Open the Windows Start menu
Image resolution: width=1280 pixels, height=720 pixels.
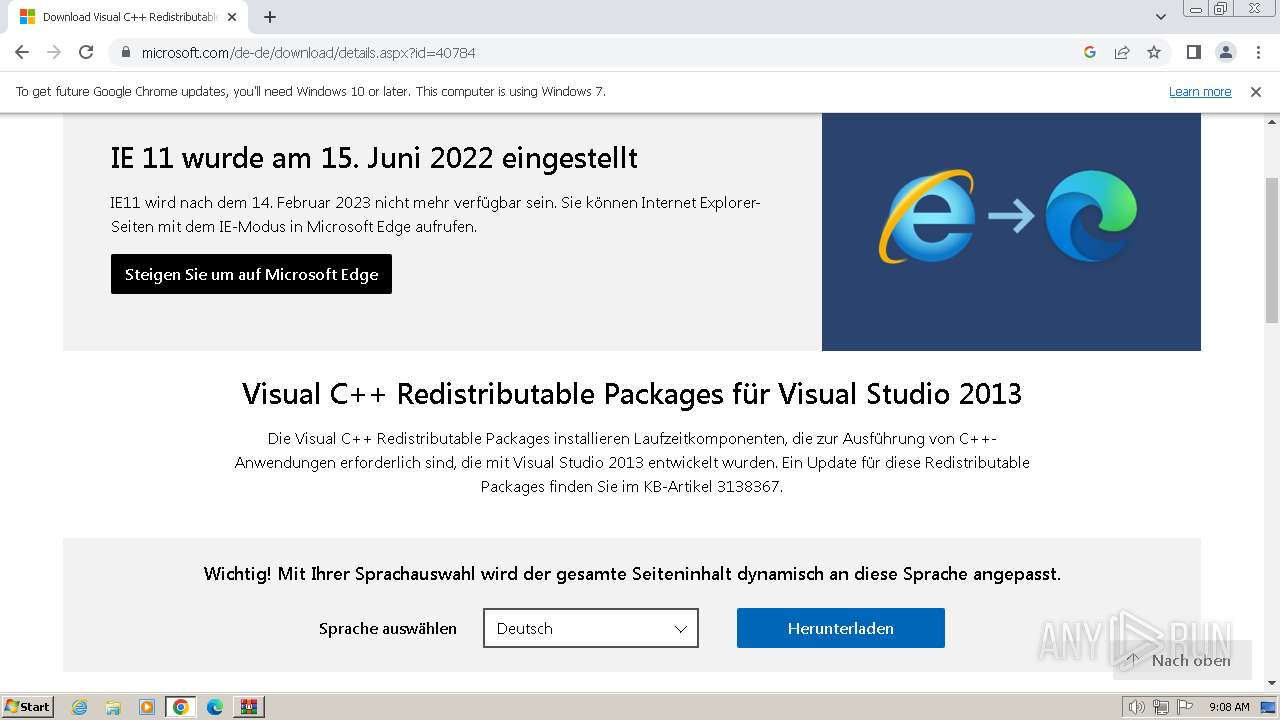tap(27, 707)
